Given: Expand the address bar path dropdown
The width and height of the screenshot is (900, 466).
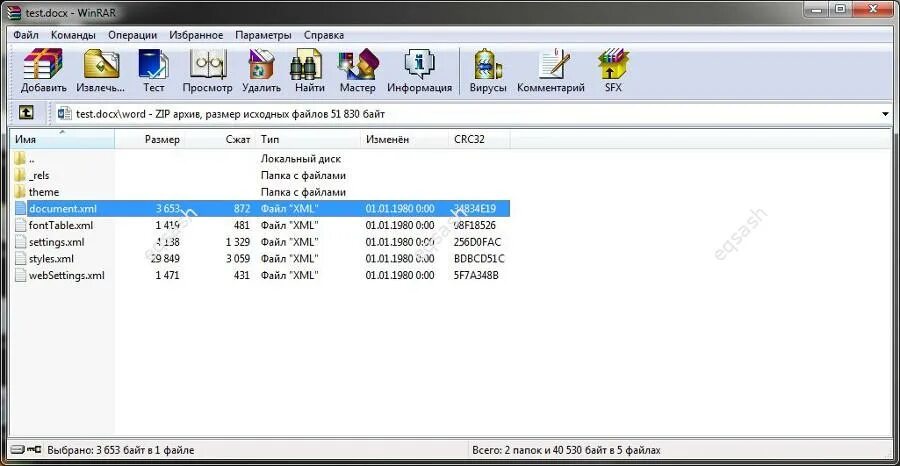Looking at the screenshot, I should tap(885, 114).
